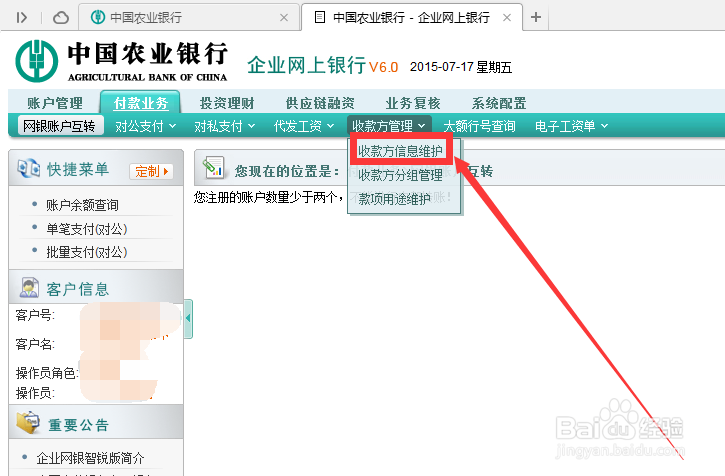Image resolution: width=725 pixels, height=476 pixels.
Task: Open the 账户管理 tab
Action: (55, 103)
